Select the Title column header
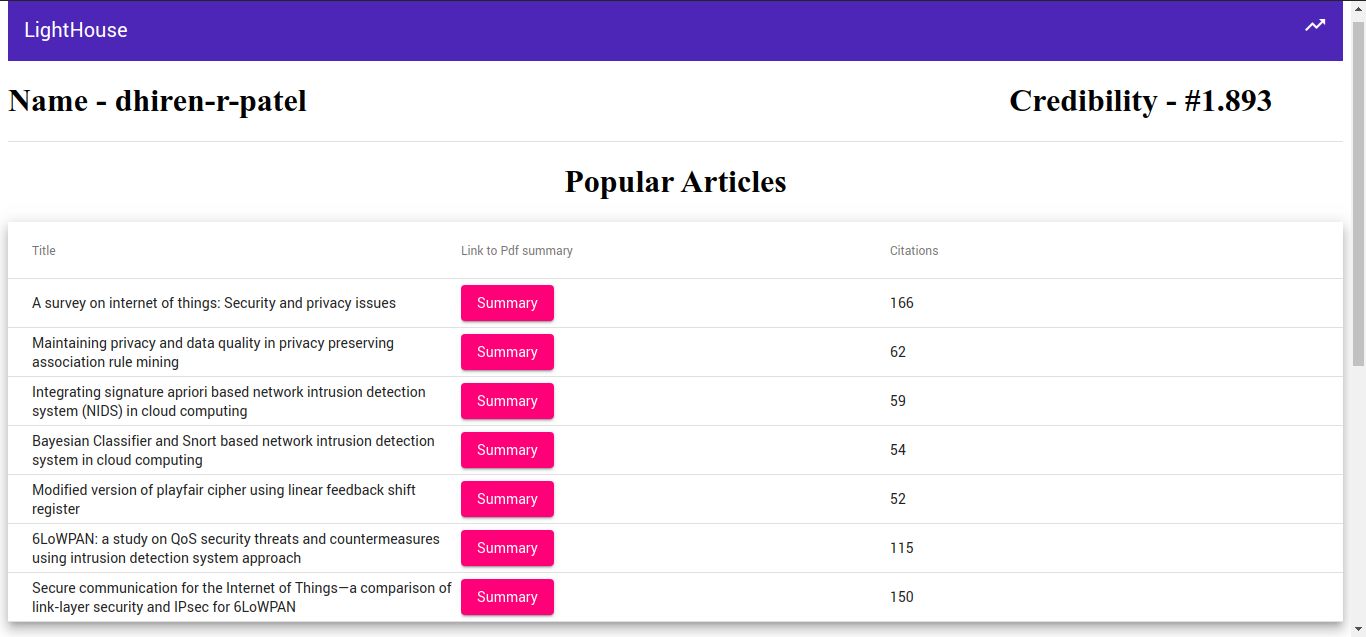This screenshot has height=637, width=1366. 44,251
